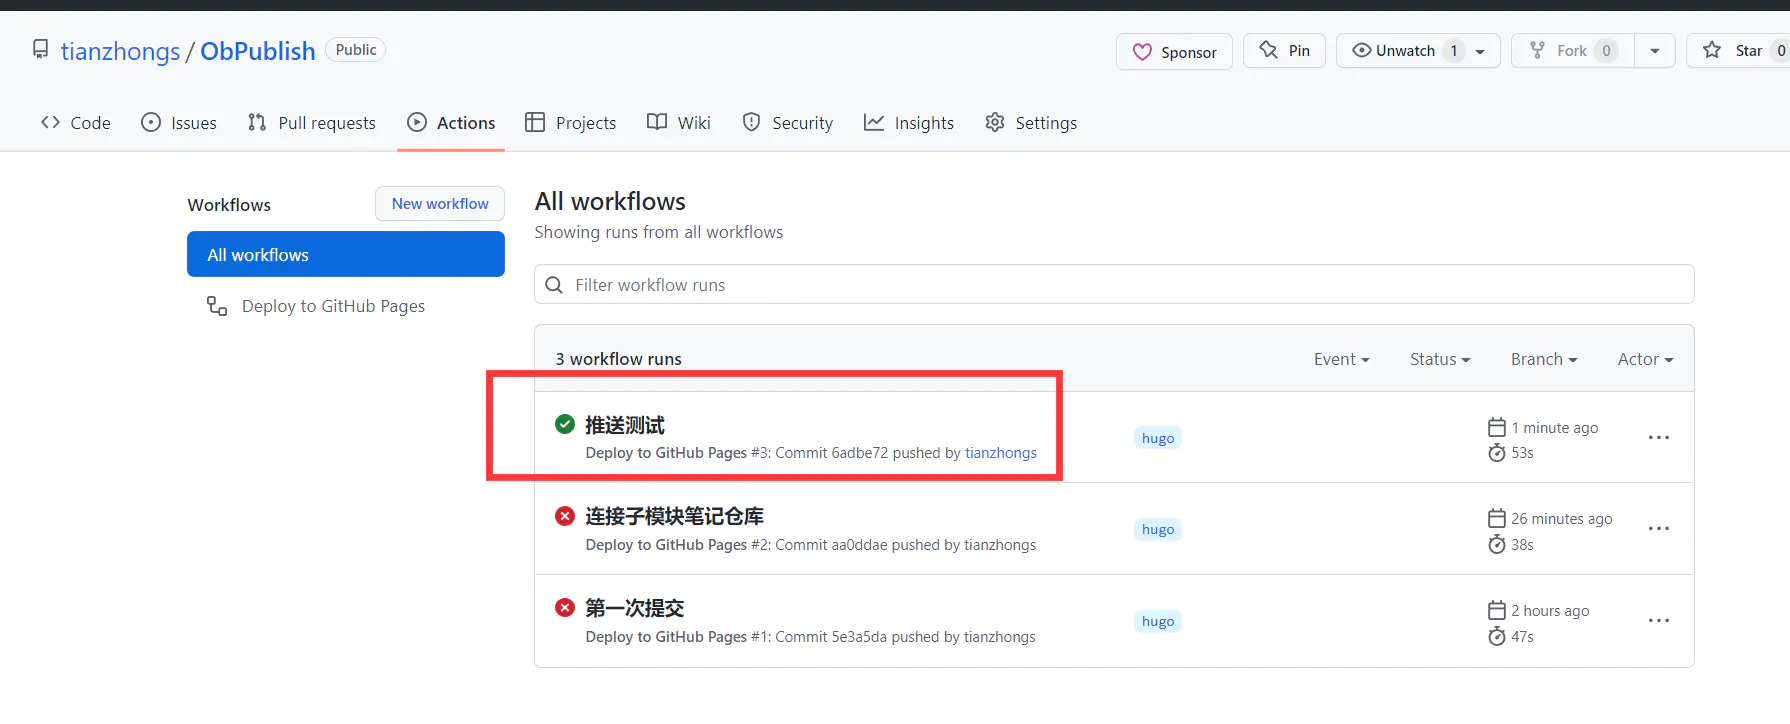Click the 26 minutes ago timestamp
The height and width of the screenshot is (724, 1790).
pyautogui.click(x=1562, y=519)
